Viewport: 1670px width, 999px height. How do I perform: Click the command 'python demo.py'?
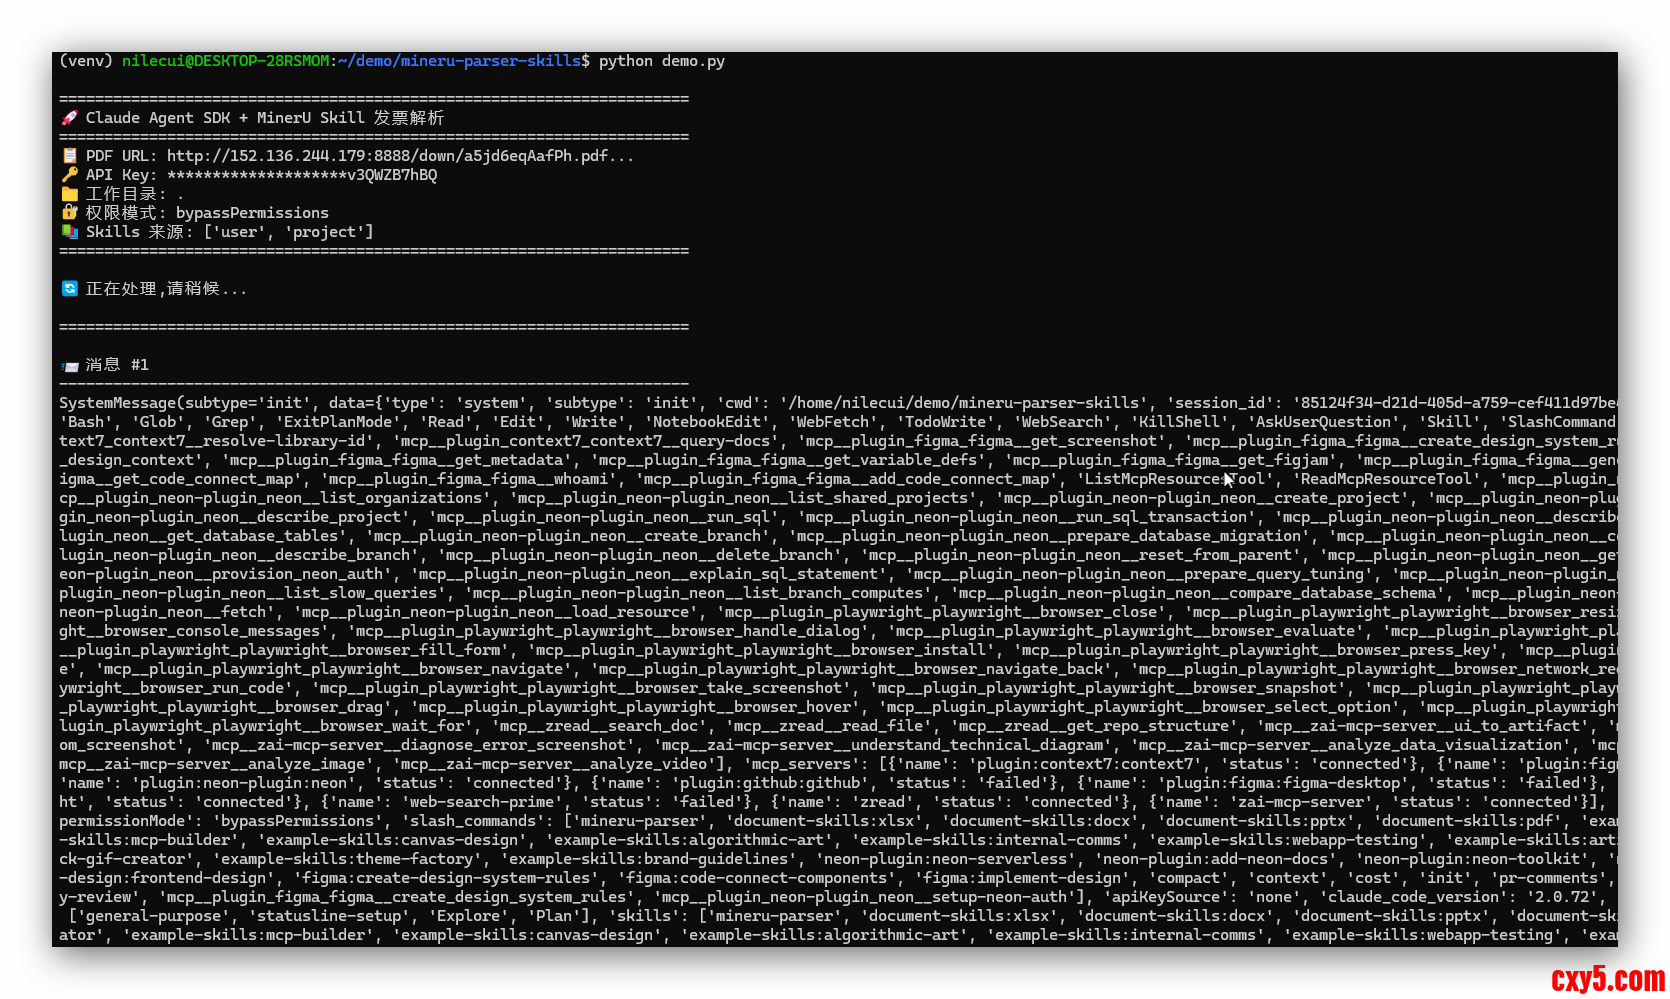click(x=662, y=61)
